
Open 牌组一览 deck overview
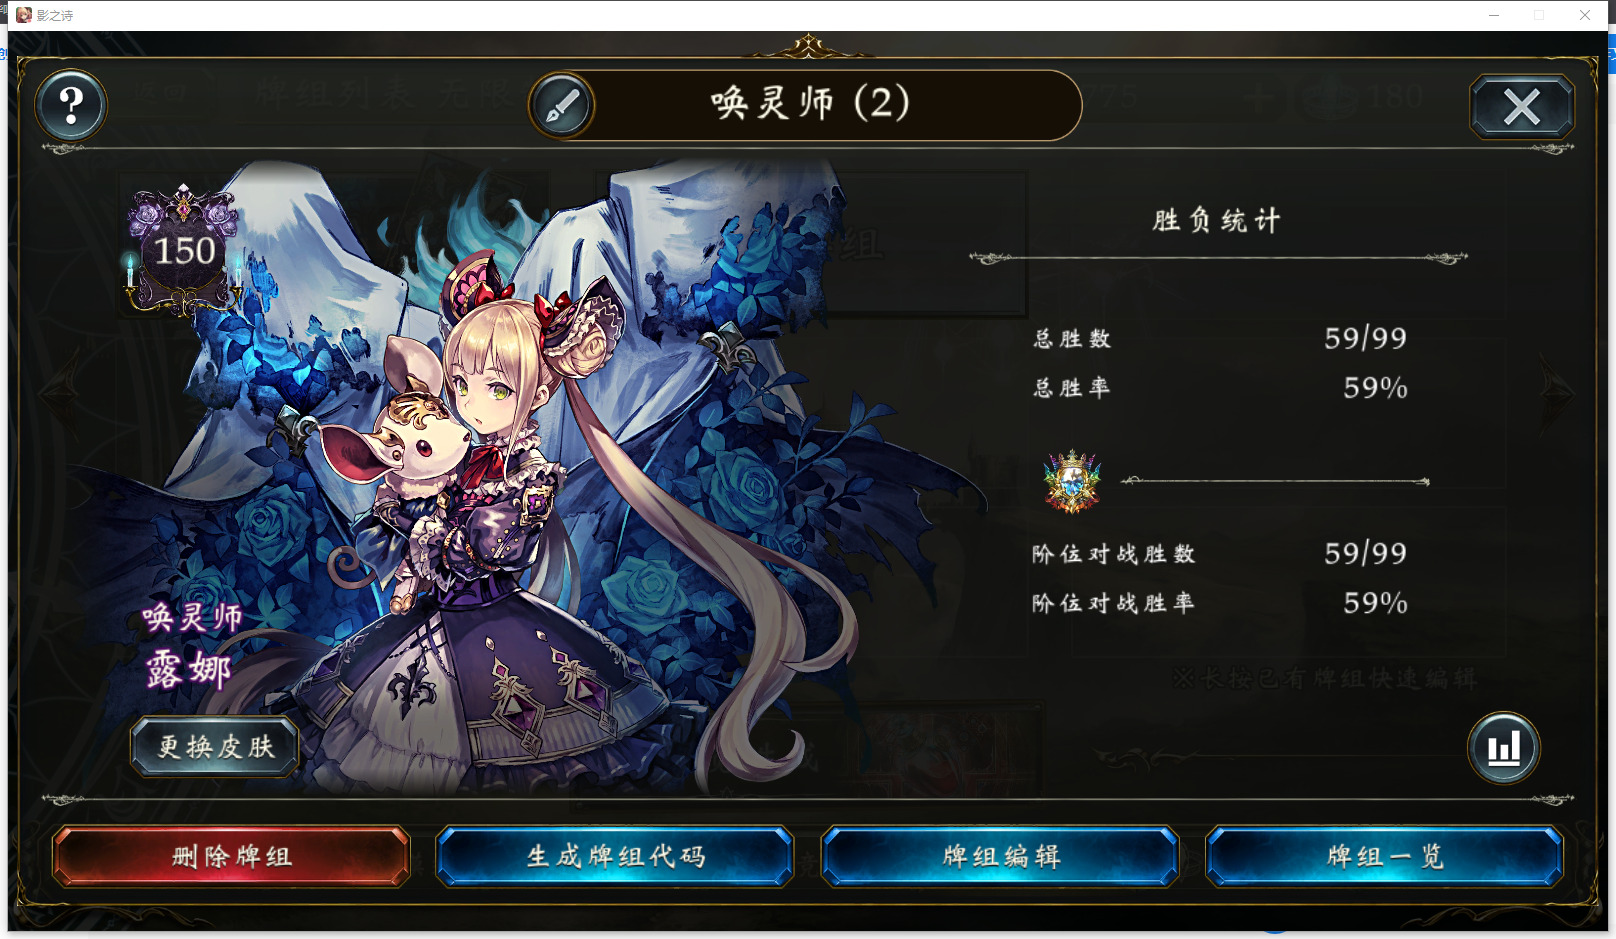1384,856
